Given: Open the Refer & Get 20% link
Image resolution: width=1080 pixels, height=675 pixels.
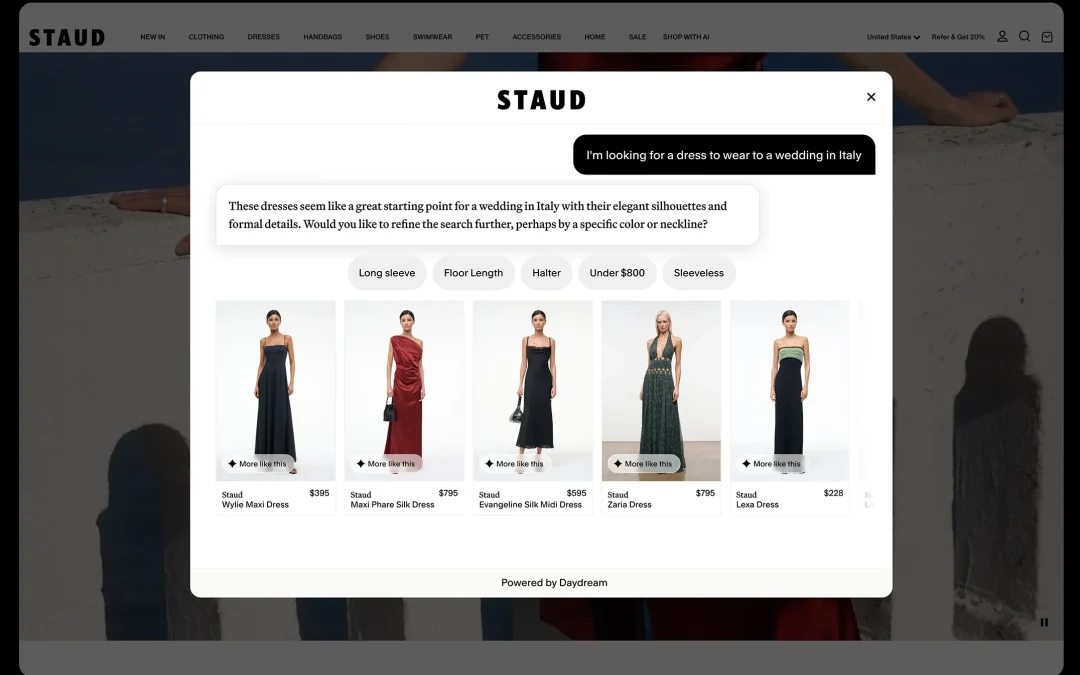Looking at the screenshot, I should point(957,37).
